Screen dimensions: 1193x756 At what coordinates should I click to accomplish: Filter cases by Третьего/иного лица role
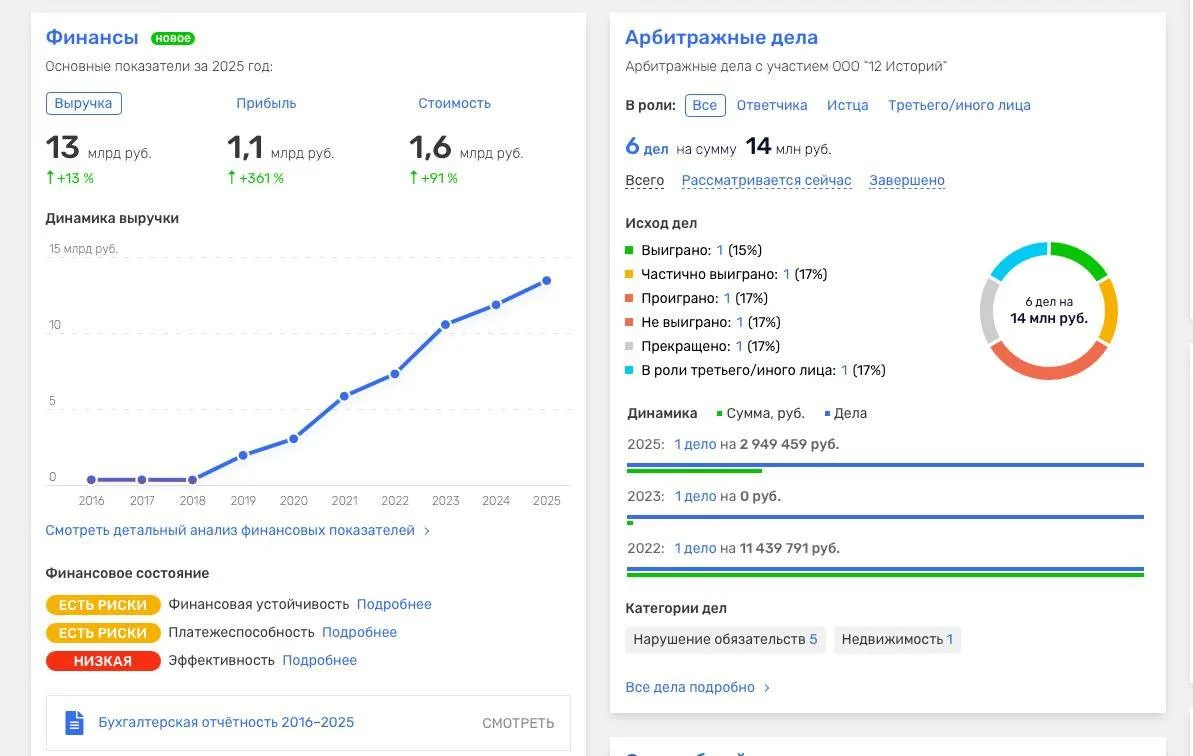pyautogui.click(x=959, y=105)
